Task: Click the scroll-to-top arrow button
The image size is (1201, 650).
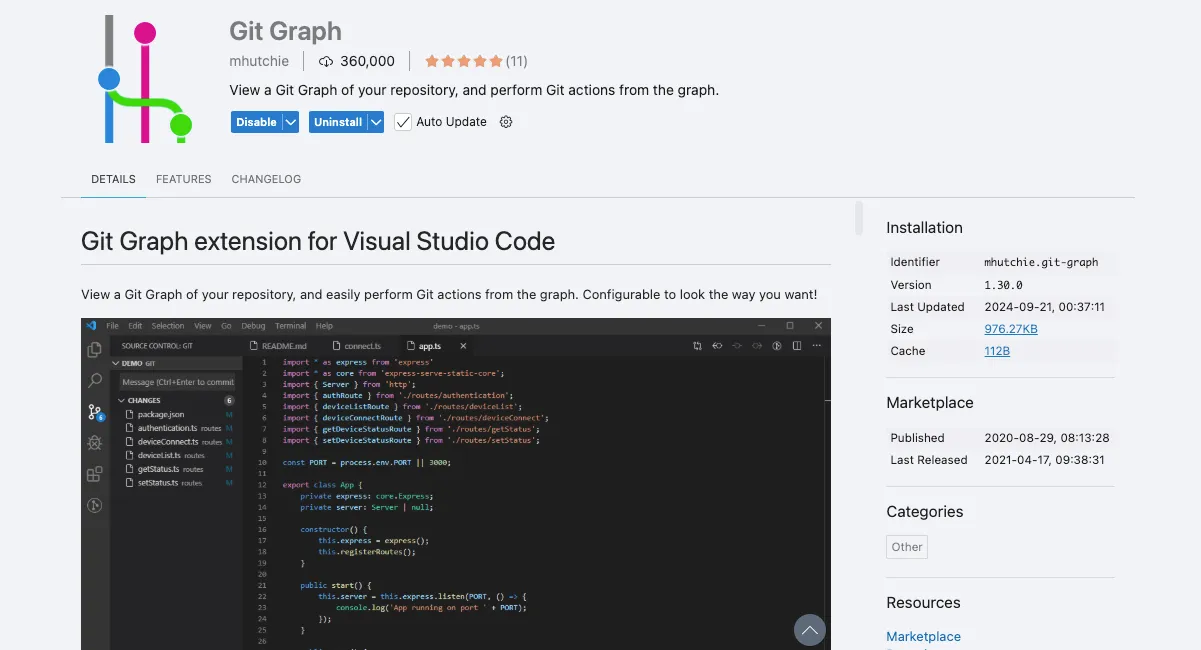Action: pyautogui.click(x=810, y=629)
